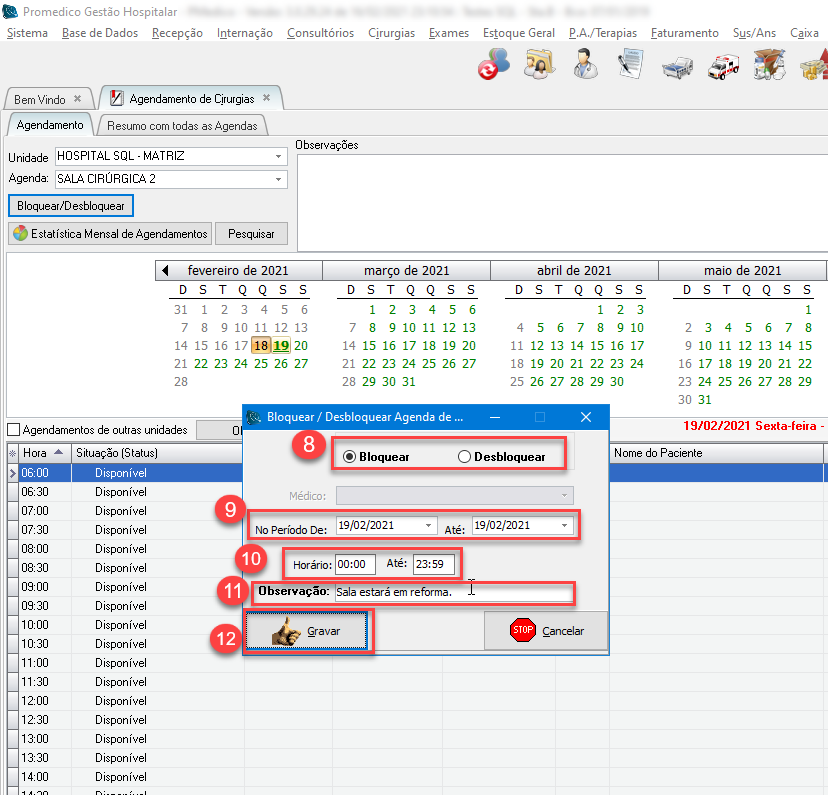
Task: Open the Recepção menu
Action: point(177,33)
